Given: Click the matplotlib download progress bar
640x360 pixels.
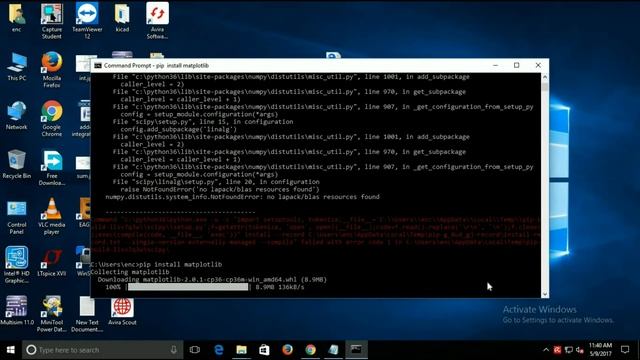Looking at the screenshot, I should point(188,287).
